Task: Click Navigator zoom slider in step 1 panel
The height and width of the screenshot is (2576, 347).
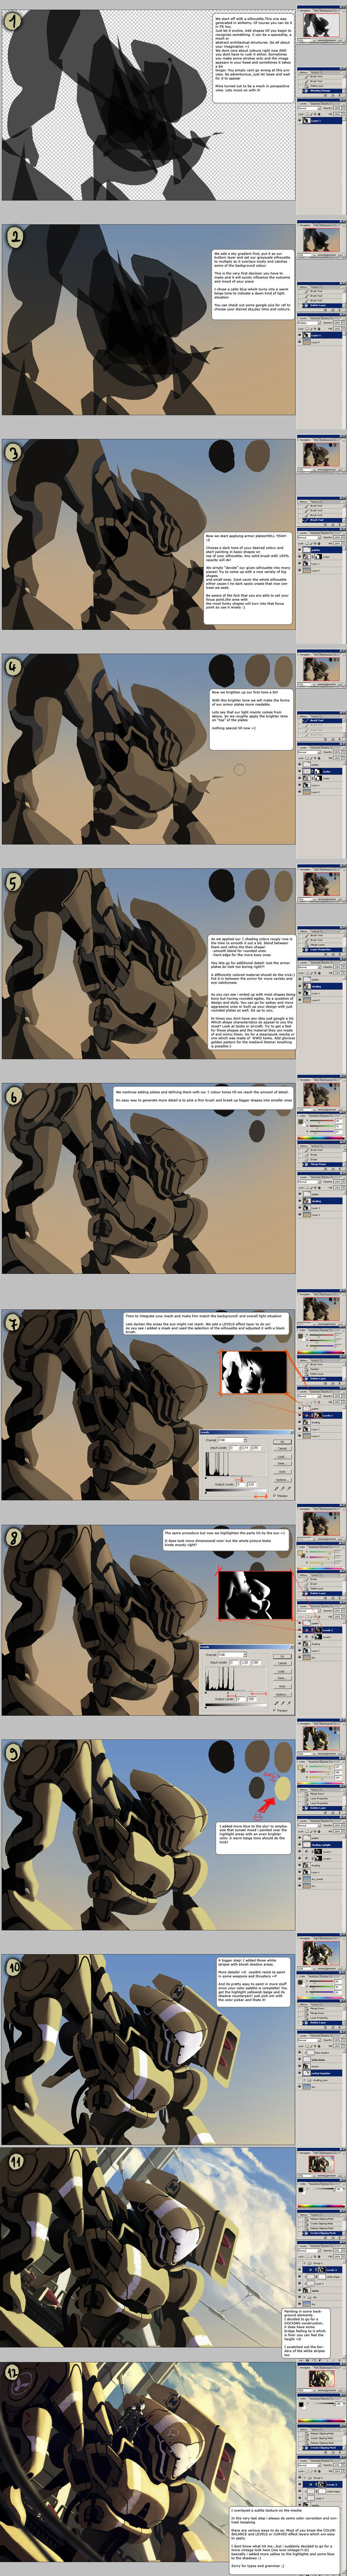Action: point(327,41)
